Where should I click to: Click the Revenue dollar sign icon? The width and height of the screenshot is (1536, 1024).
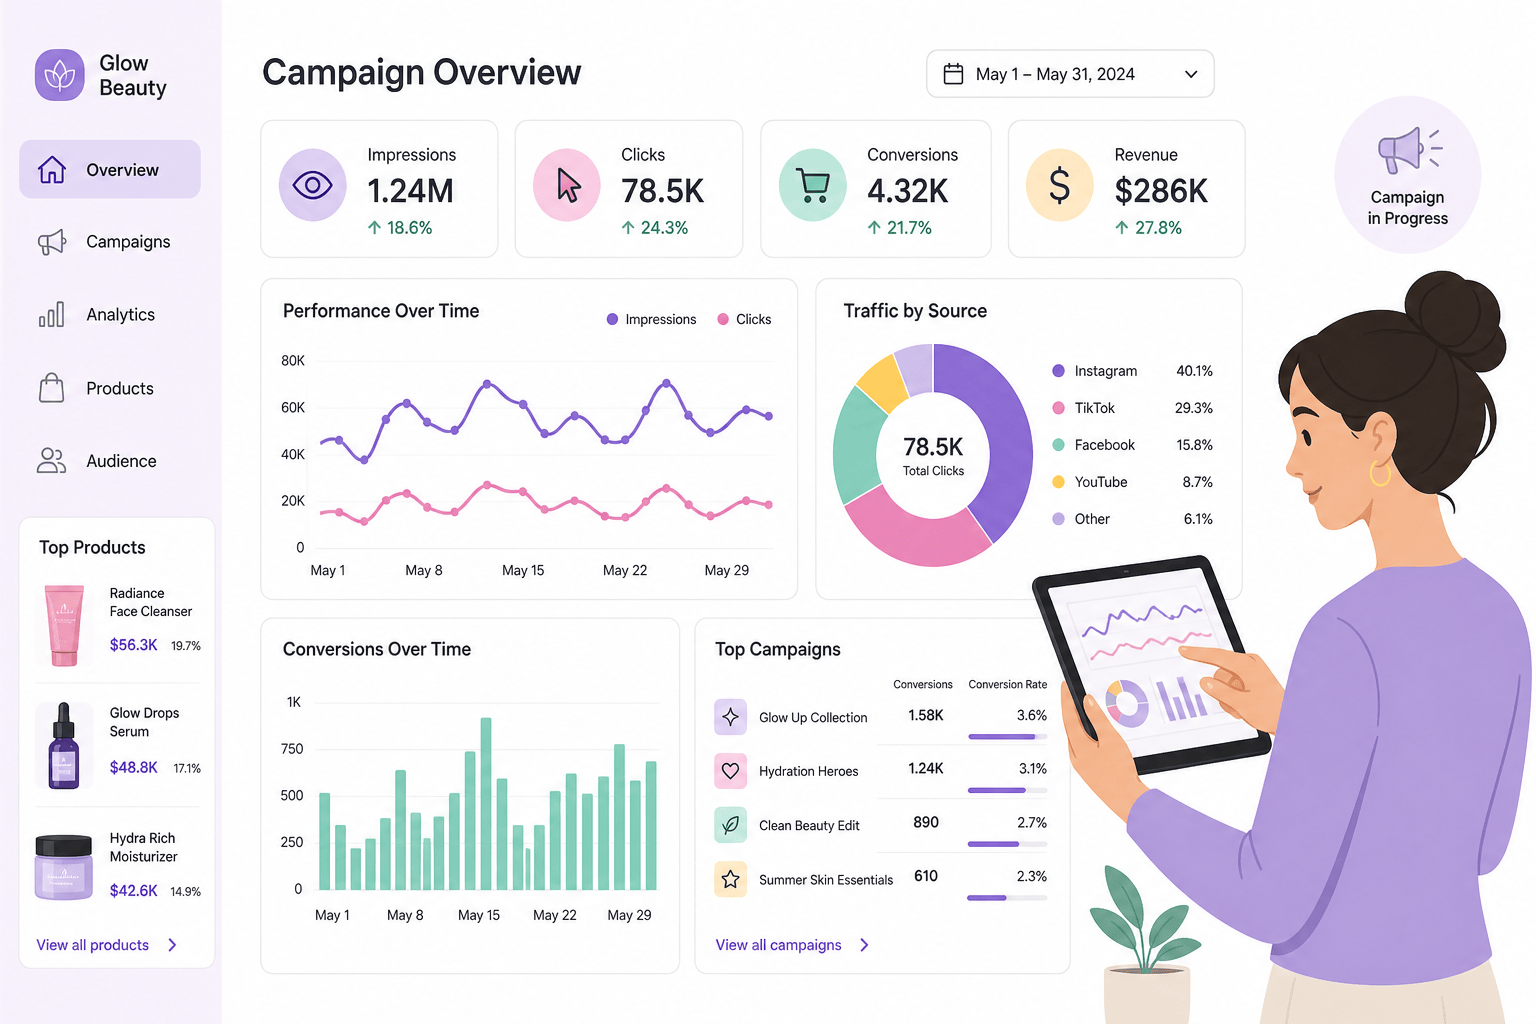tap(1060, 185)
